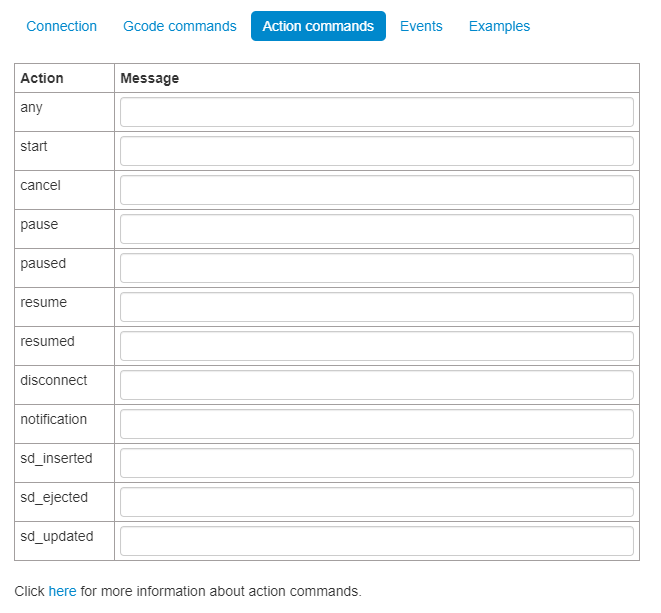661x613 pixels.
Task: Click the paused action message input
Action: [377, 268]
